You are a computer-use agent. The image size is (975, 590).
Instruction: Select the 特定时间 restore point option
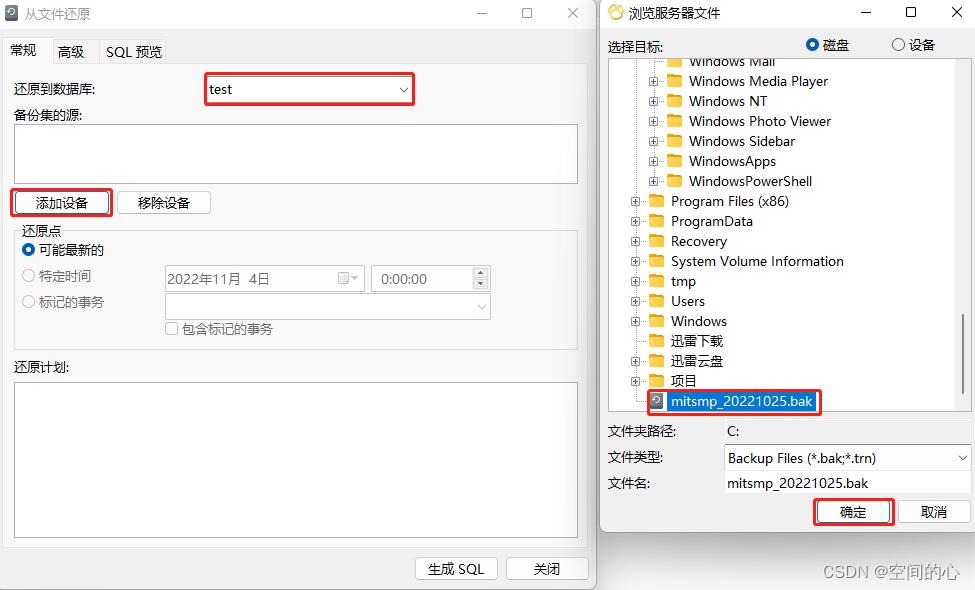pos(28,276)
